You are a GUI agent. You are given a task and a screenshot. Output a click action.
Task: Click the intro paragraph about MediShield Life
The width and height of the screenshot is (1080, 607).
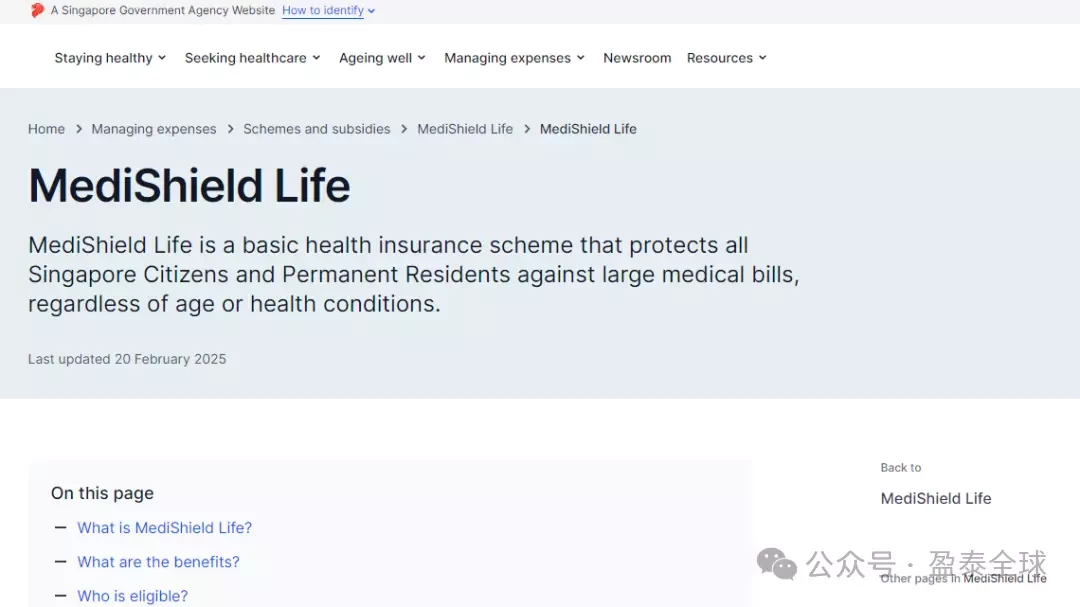pyautogui.click(x=414, y=274)
